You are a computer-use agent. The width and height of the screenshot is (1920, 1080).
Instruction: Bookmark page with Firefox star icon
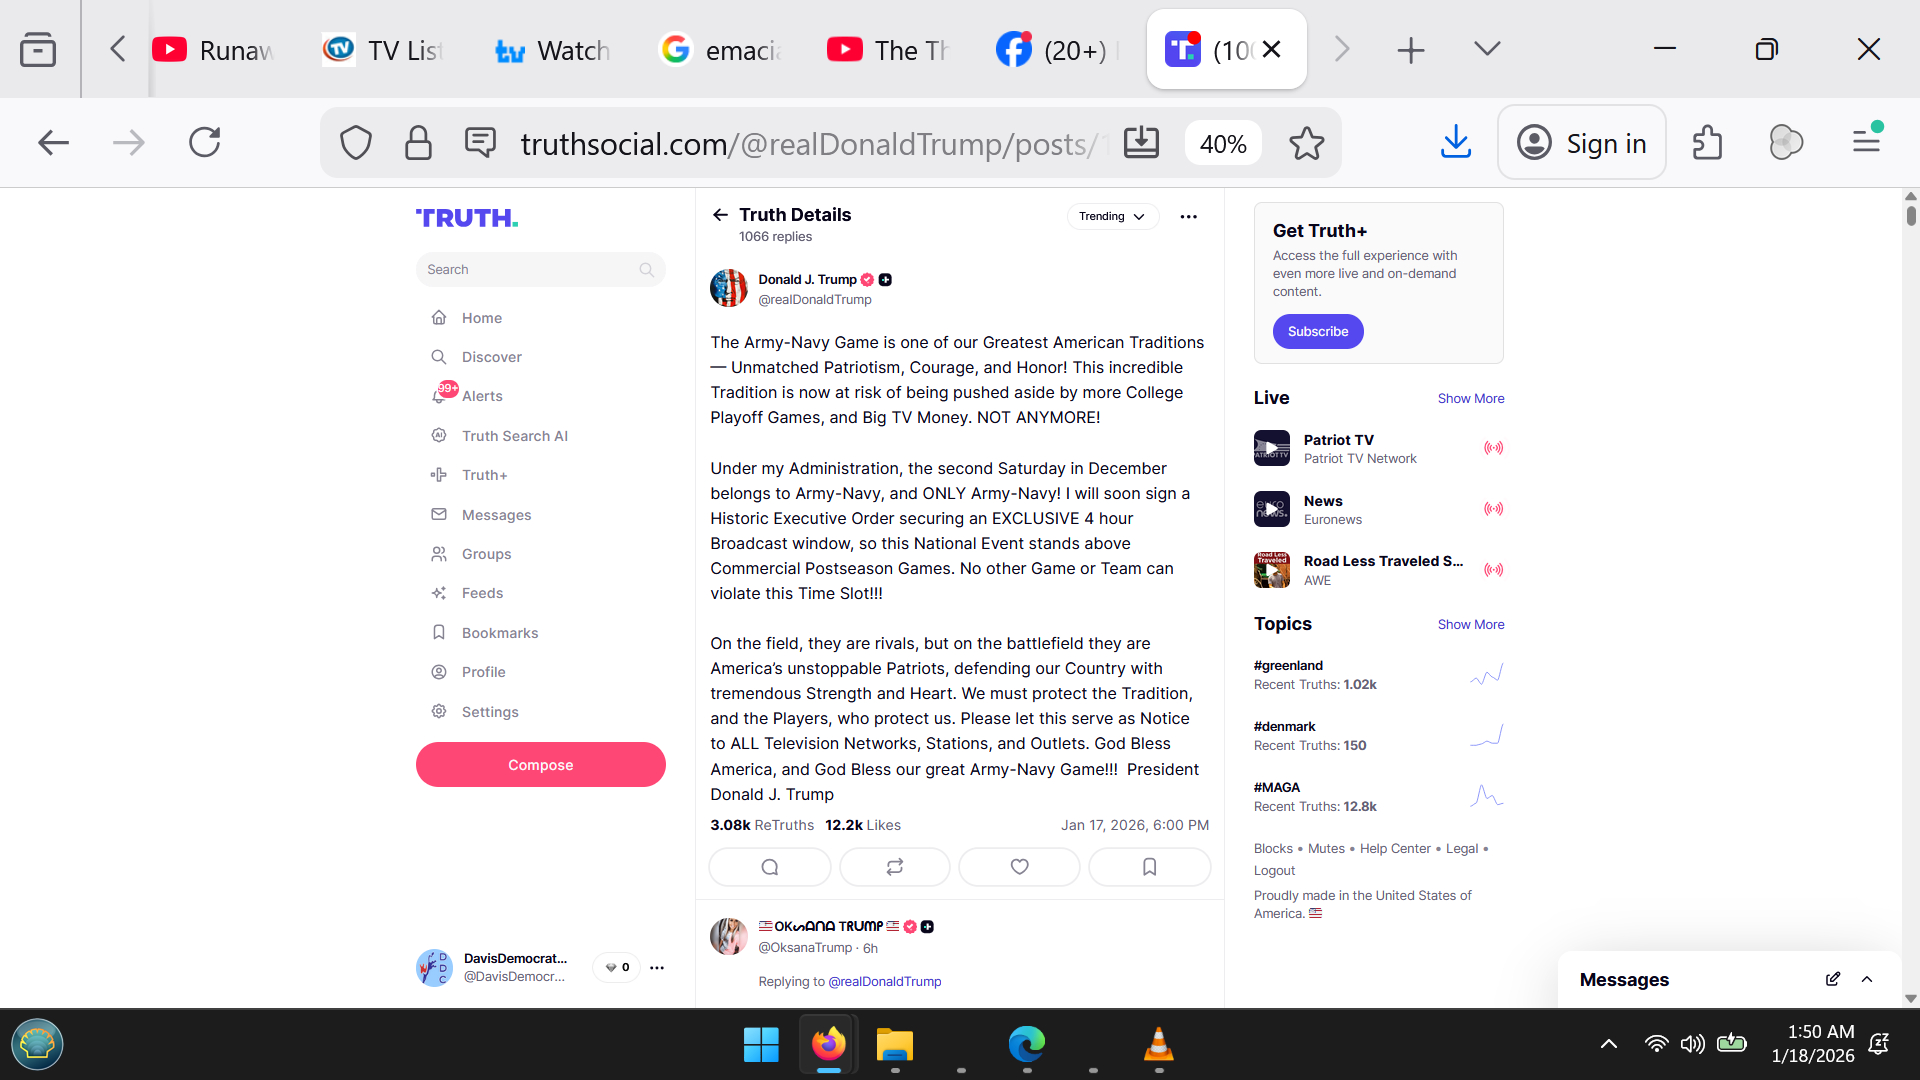(x=1306, y=144)
